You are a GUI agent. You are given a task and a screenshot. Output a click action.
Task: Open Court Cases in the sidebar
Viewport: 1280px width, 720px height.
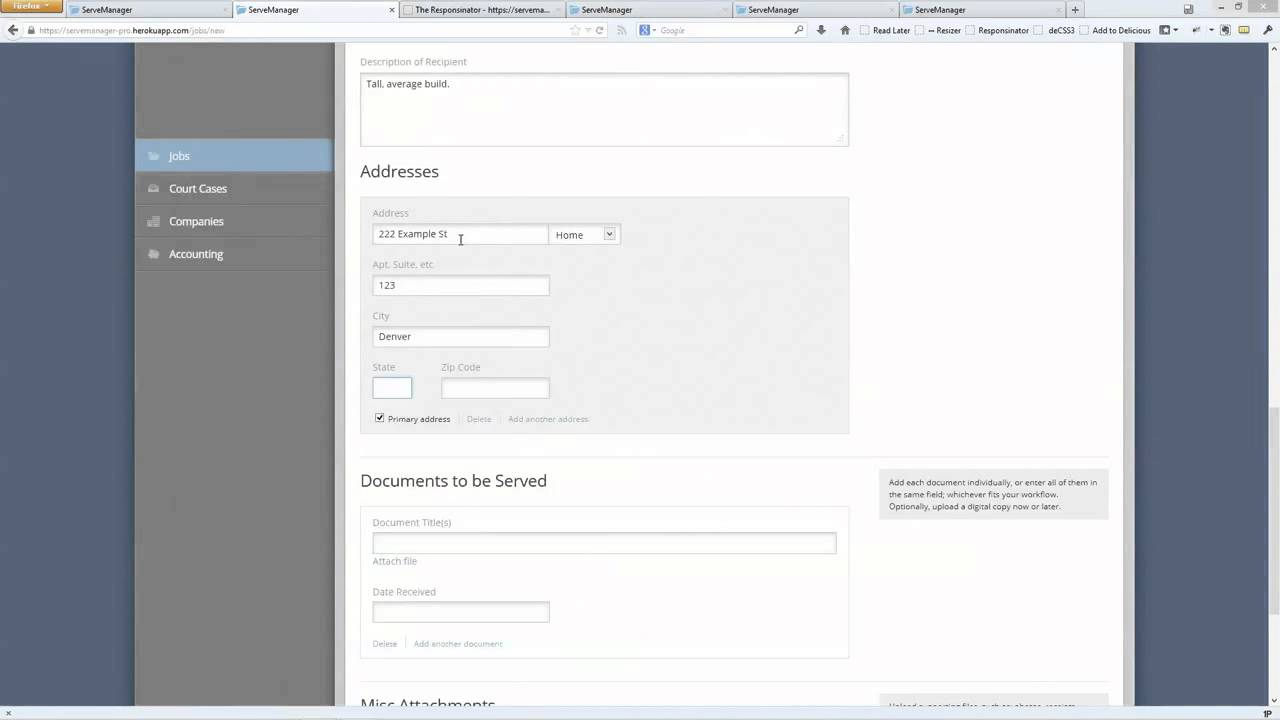click(233, 188)
